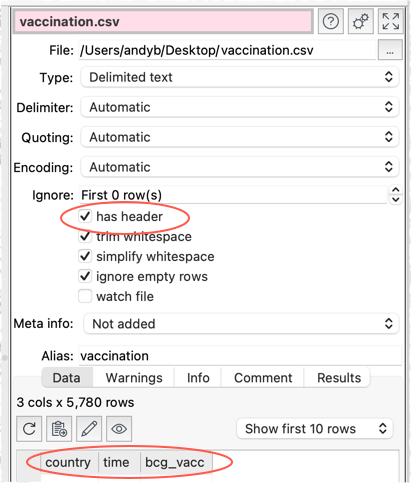Open the Encoding dropdown
The width and height of the screenshot is (411, 483).
240,167
